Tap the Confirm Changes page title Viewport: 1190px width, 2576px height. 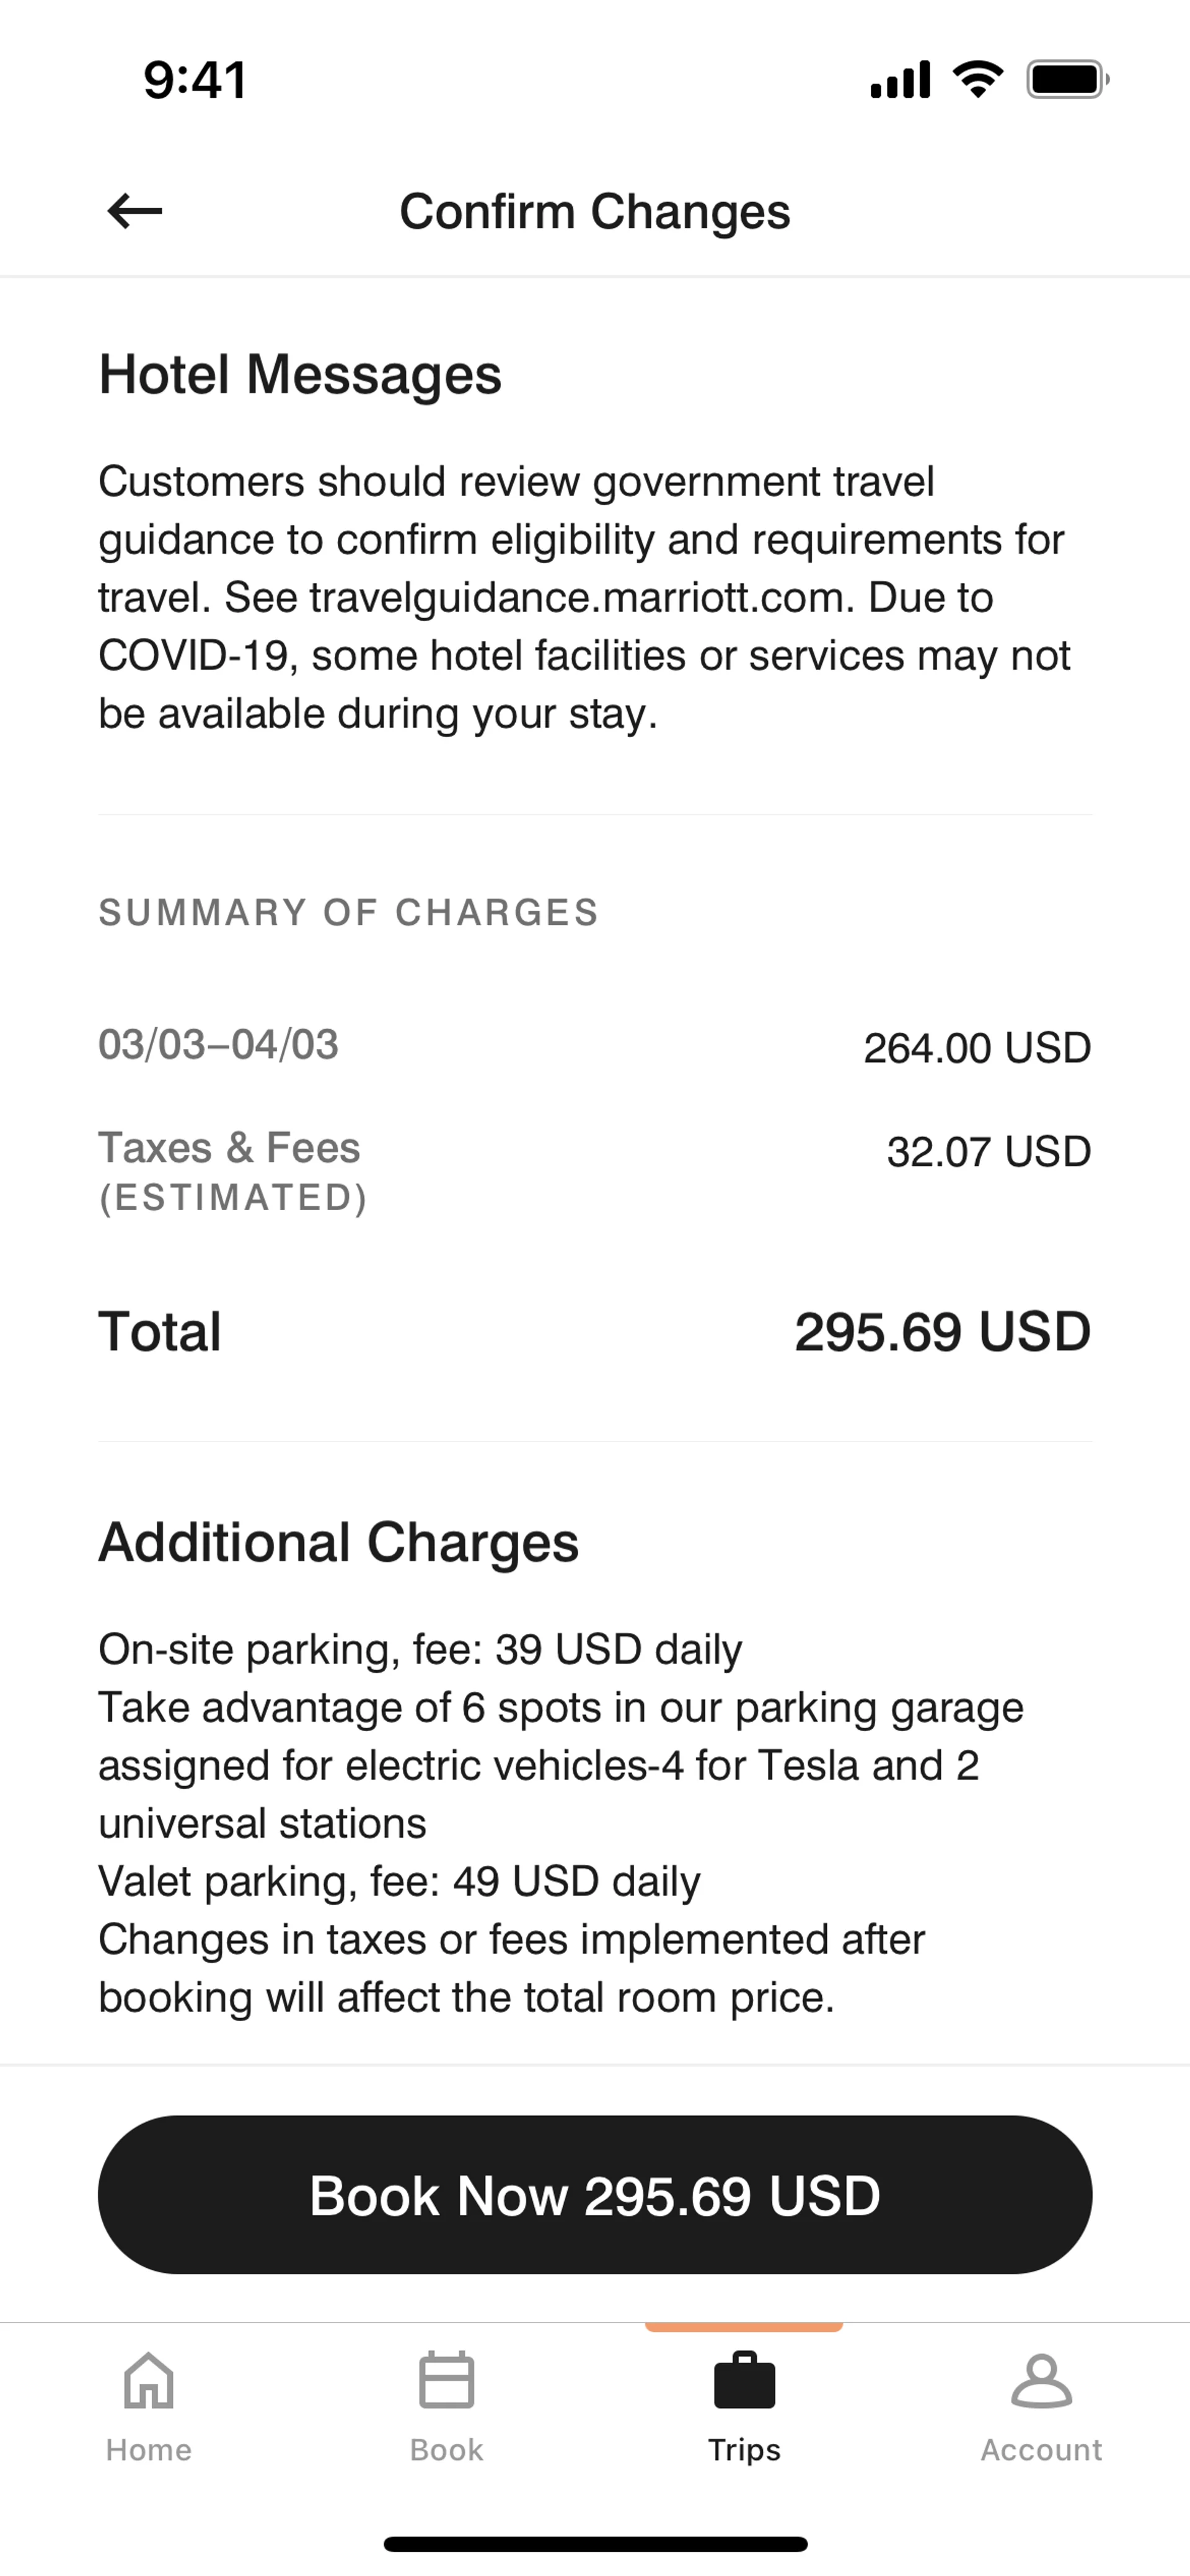595,211
